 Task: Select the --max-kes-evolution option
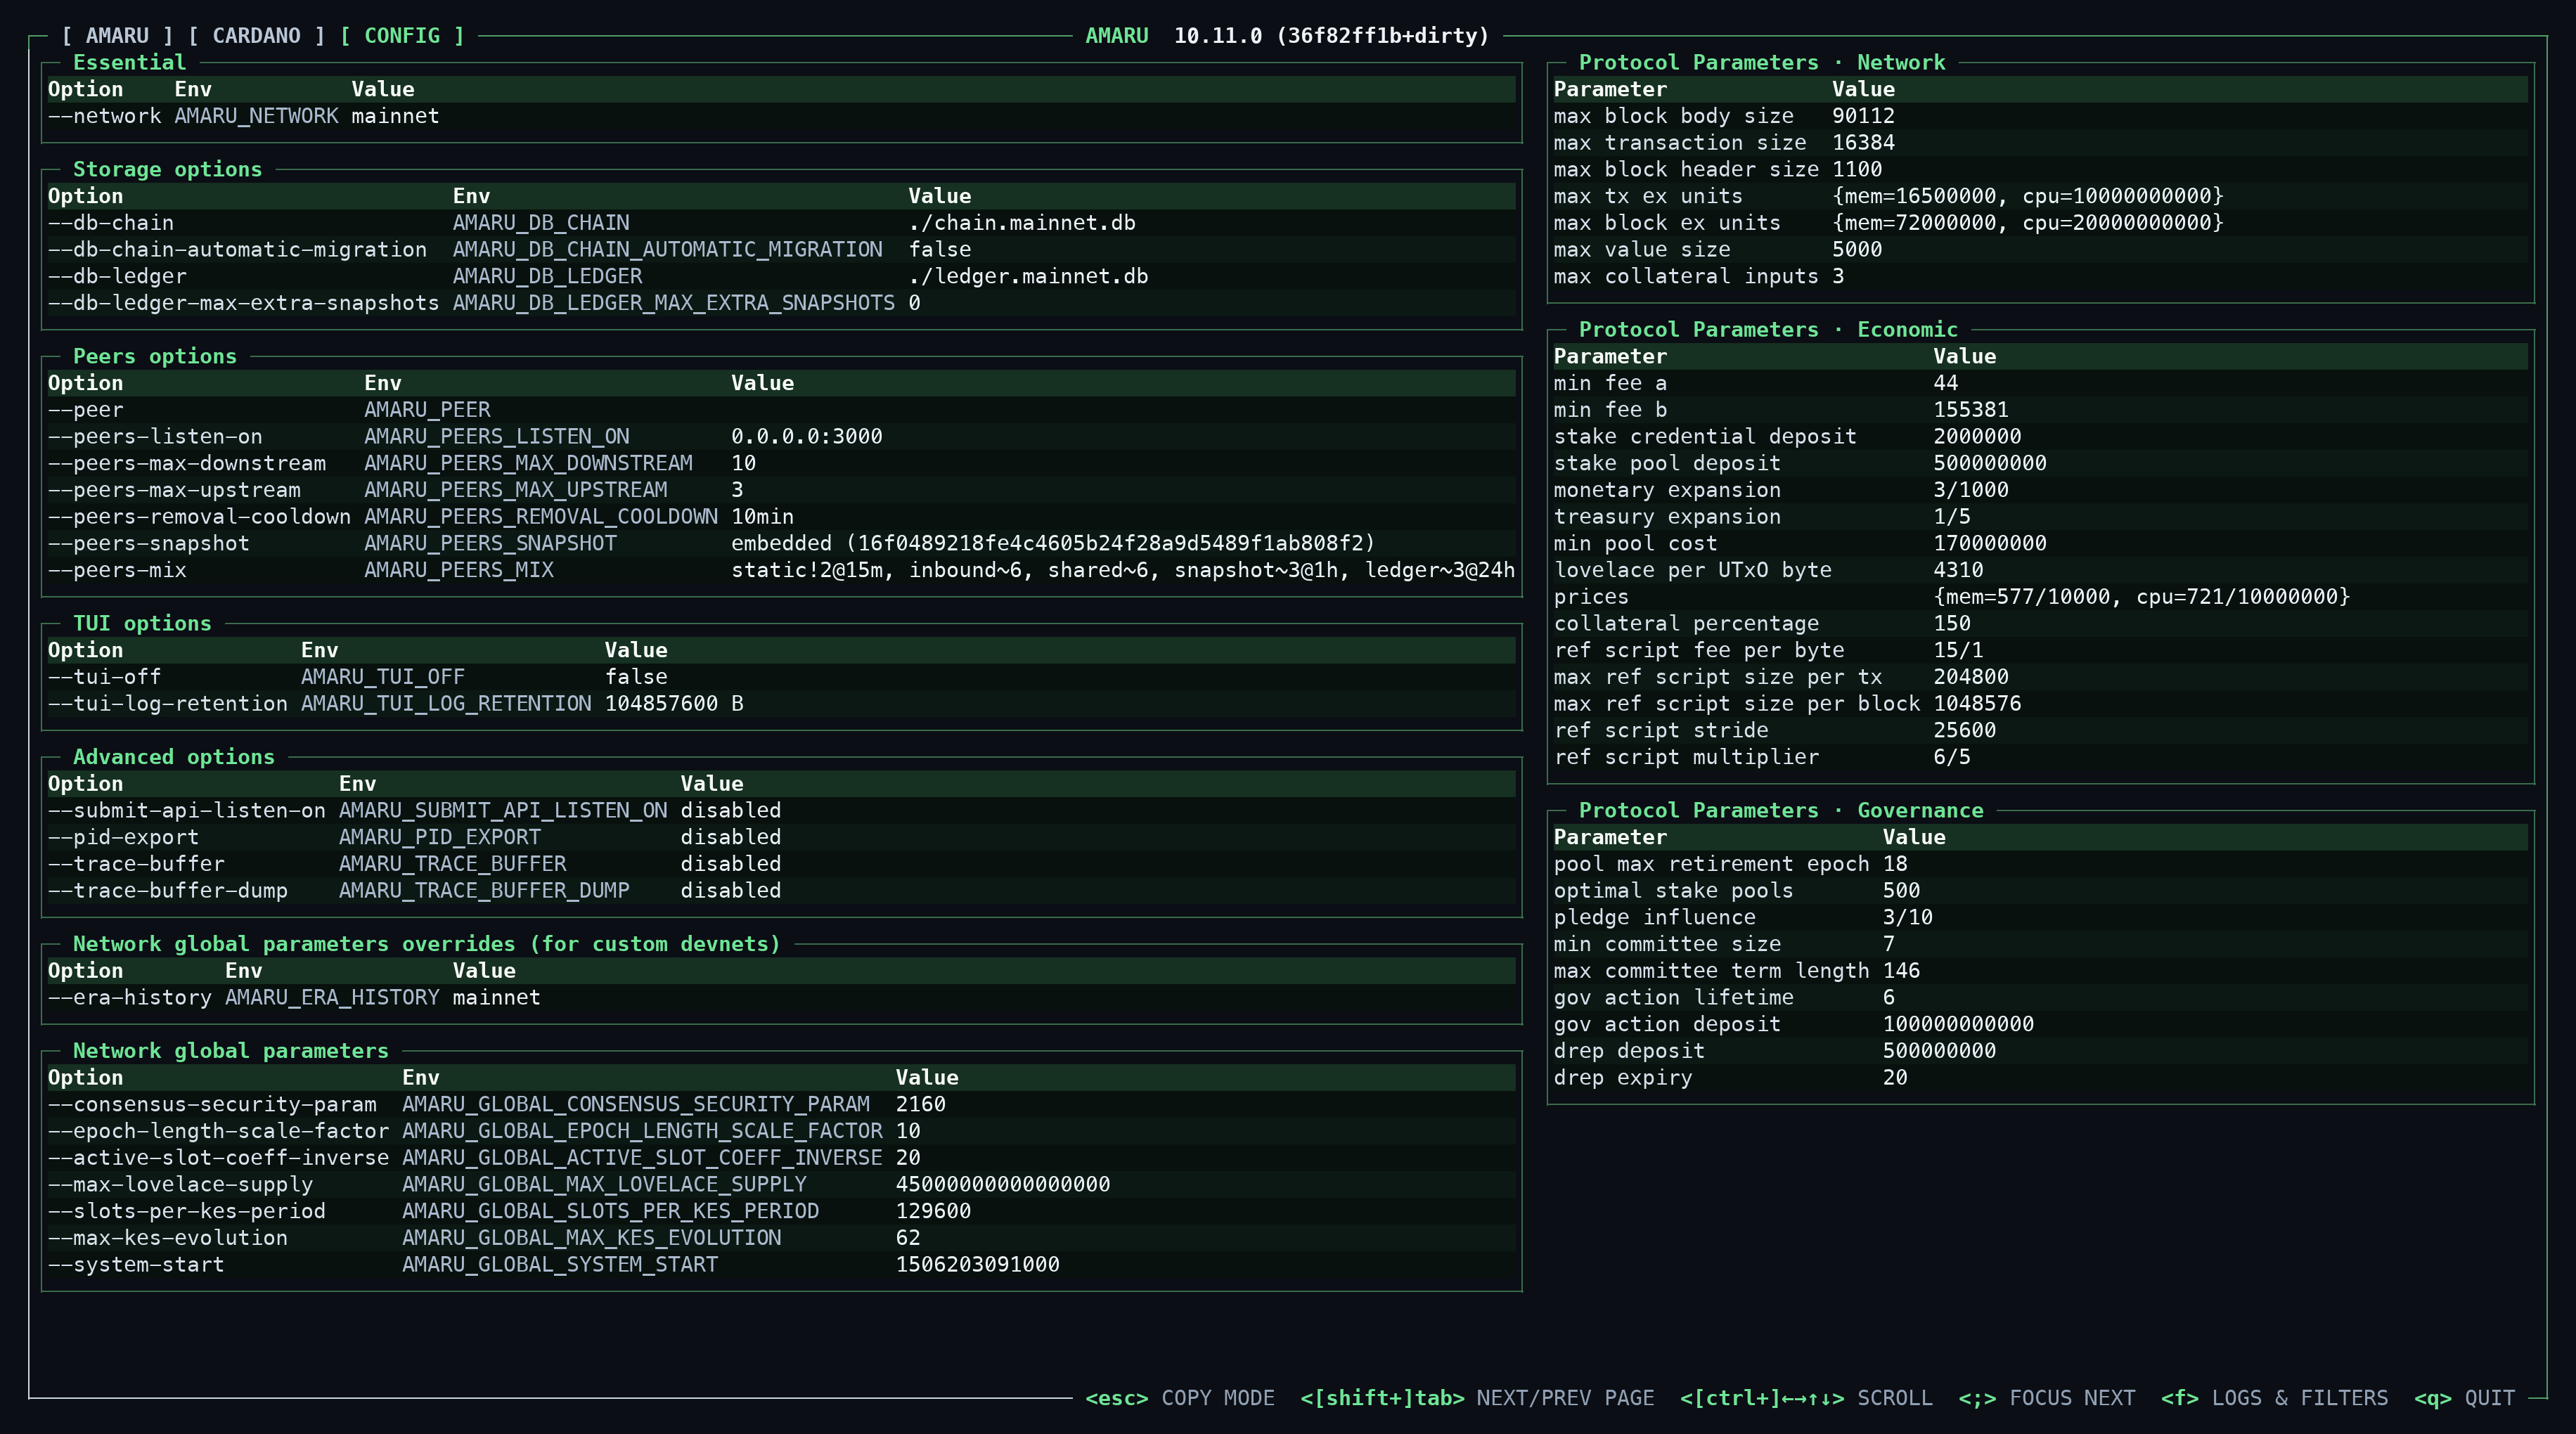(168, 1238)
